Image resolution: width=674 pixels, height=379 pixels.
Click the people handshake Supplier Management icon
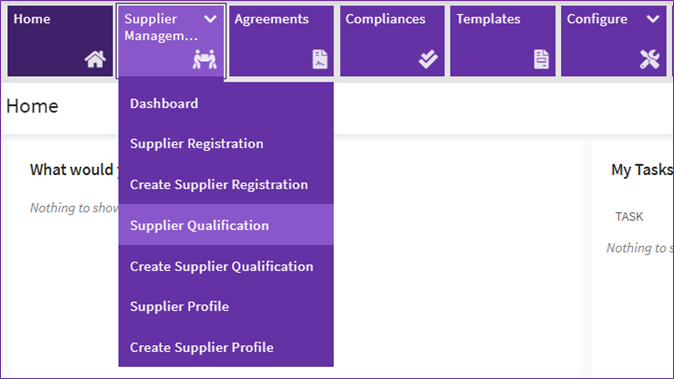205,59
